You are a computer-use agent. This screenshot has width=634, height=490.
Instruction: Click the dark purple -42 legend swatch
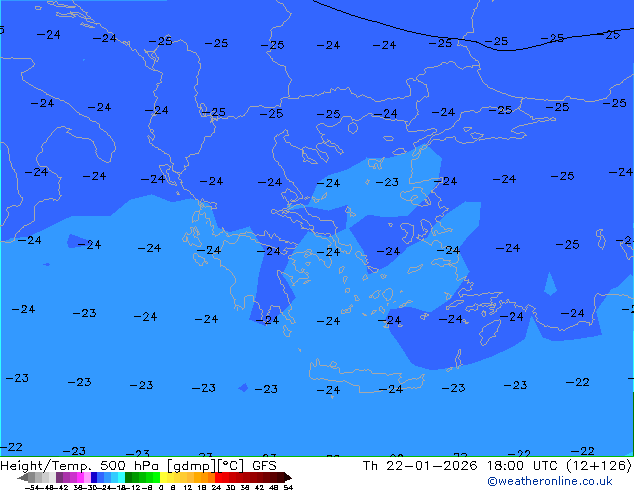59,477
